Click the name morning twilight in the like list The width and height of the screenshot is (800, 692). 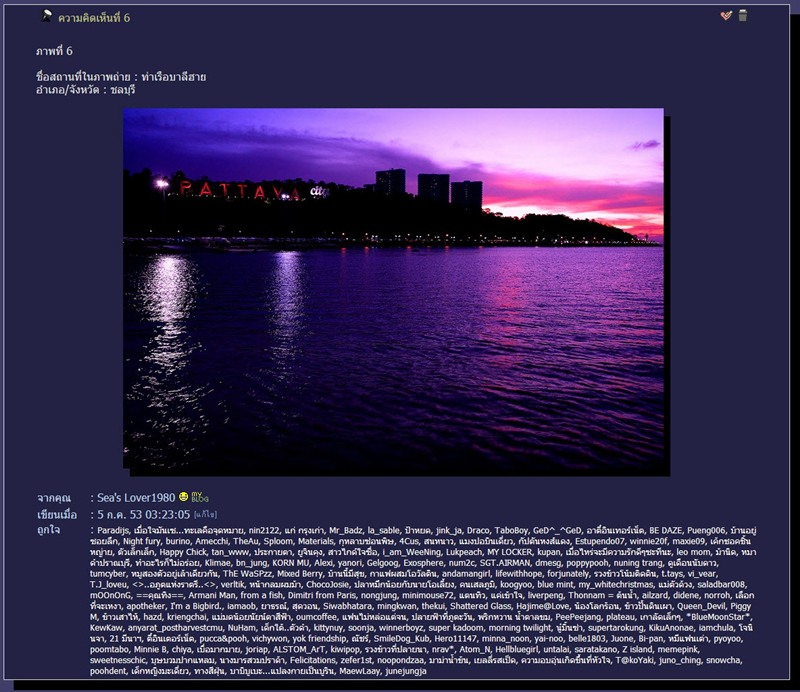pos(519,627)
